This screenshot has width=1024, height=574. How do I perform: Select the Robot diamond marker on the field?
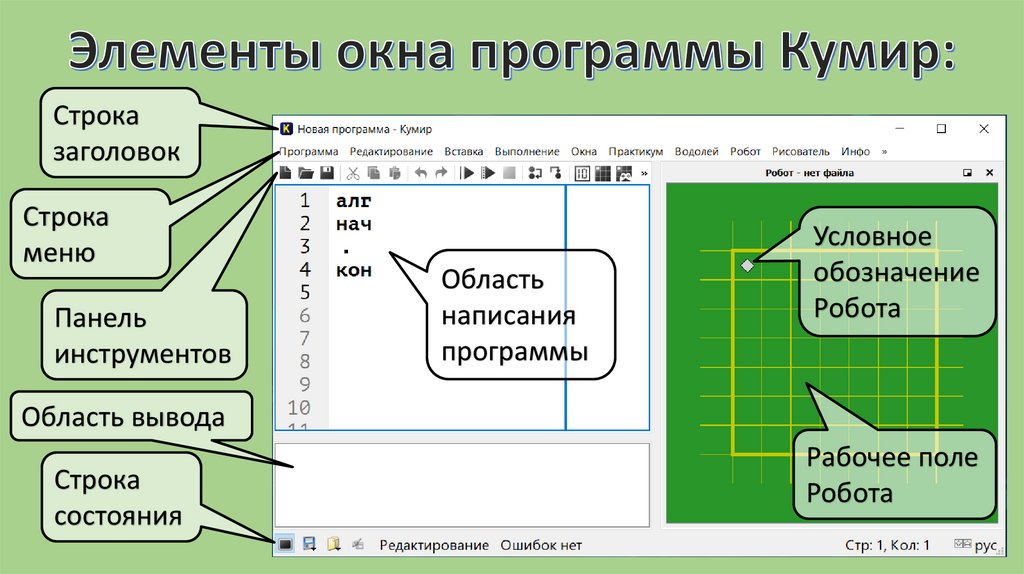coord(748,265)
